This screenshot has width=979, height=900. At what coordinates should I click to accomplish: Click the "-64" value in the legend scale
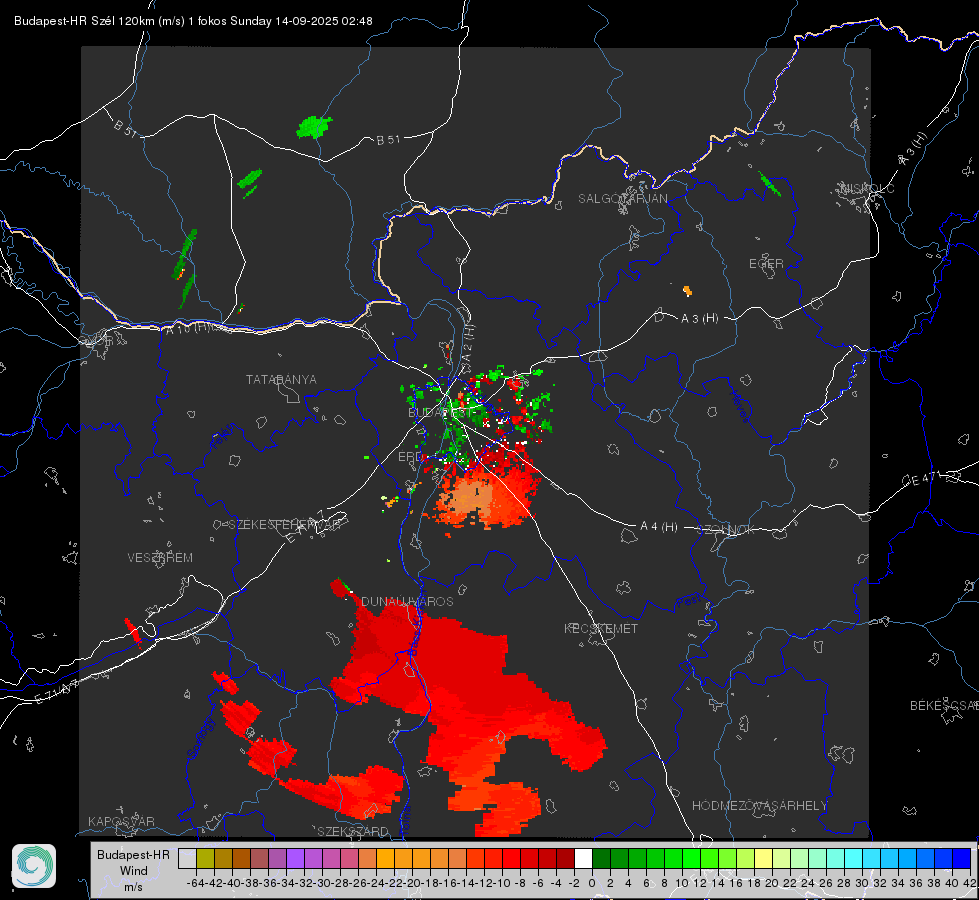[196, 883]
